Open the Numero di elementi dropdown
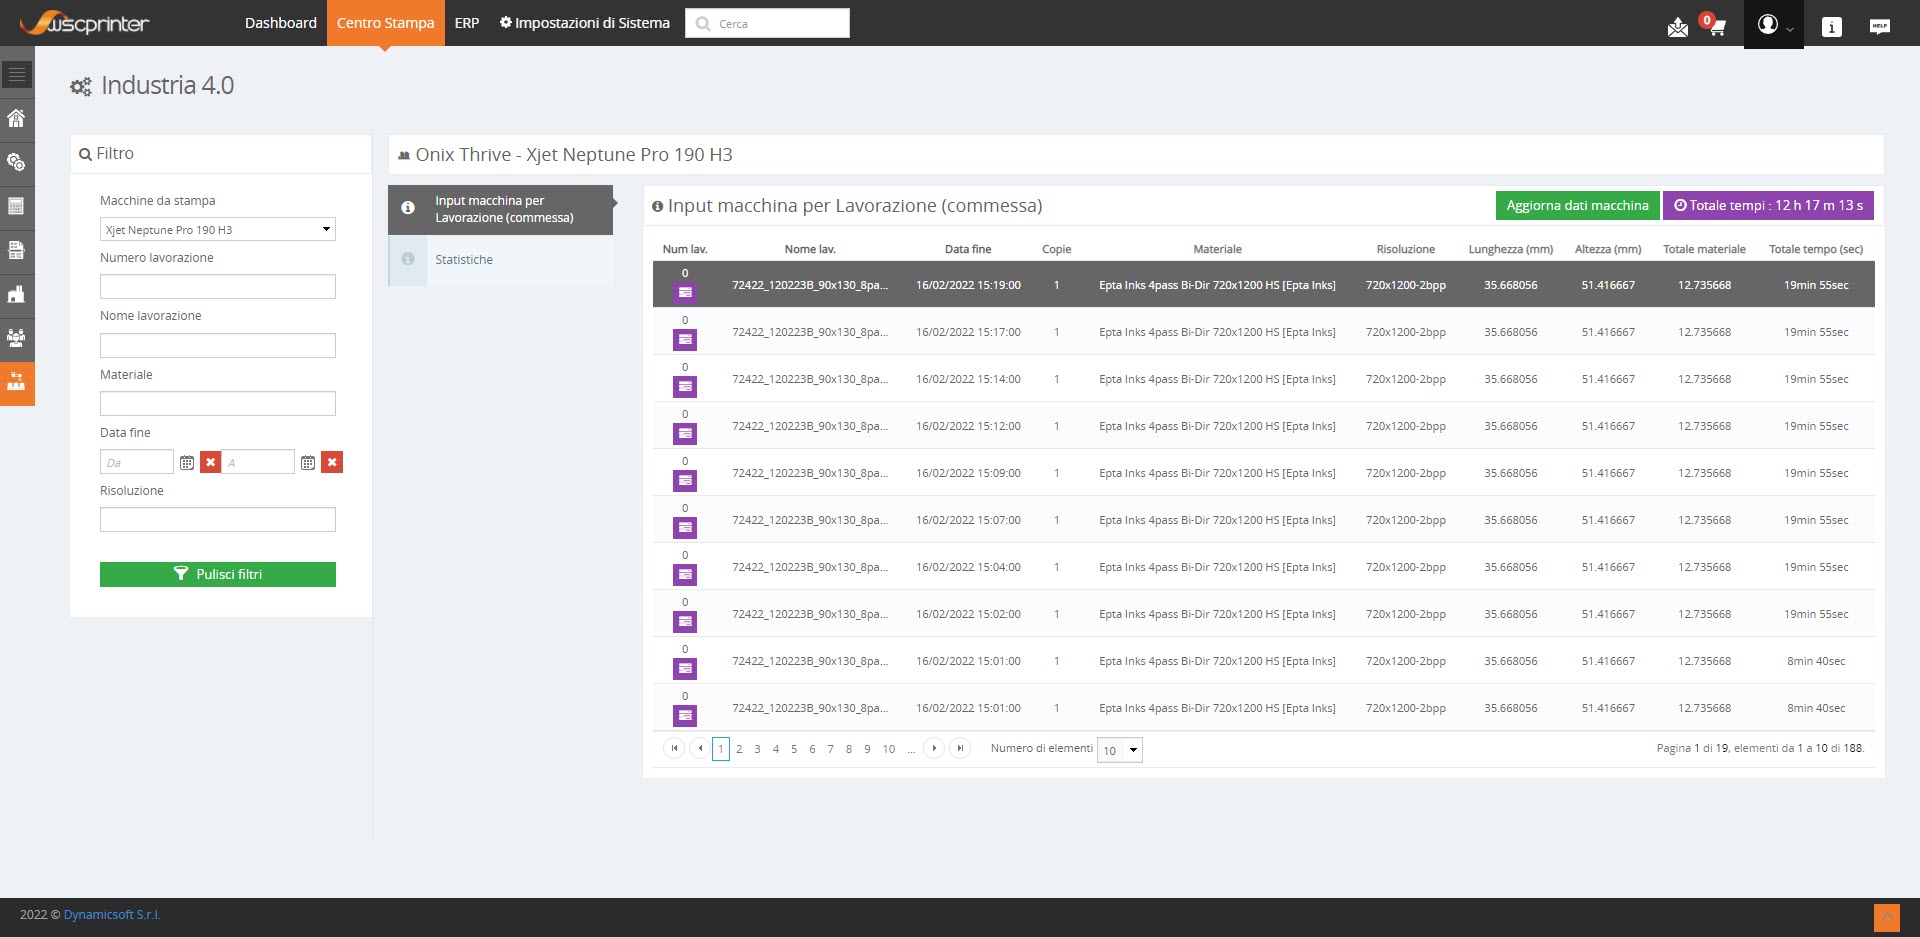Viewport: 1920px width, 937px height. (1119, 750)
